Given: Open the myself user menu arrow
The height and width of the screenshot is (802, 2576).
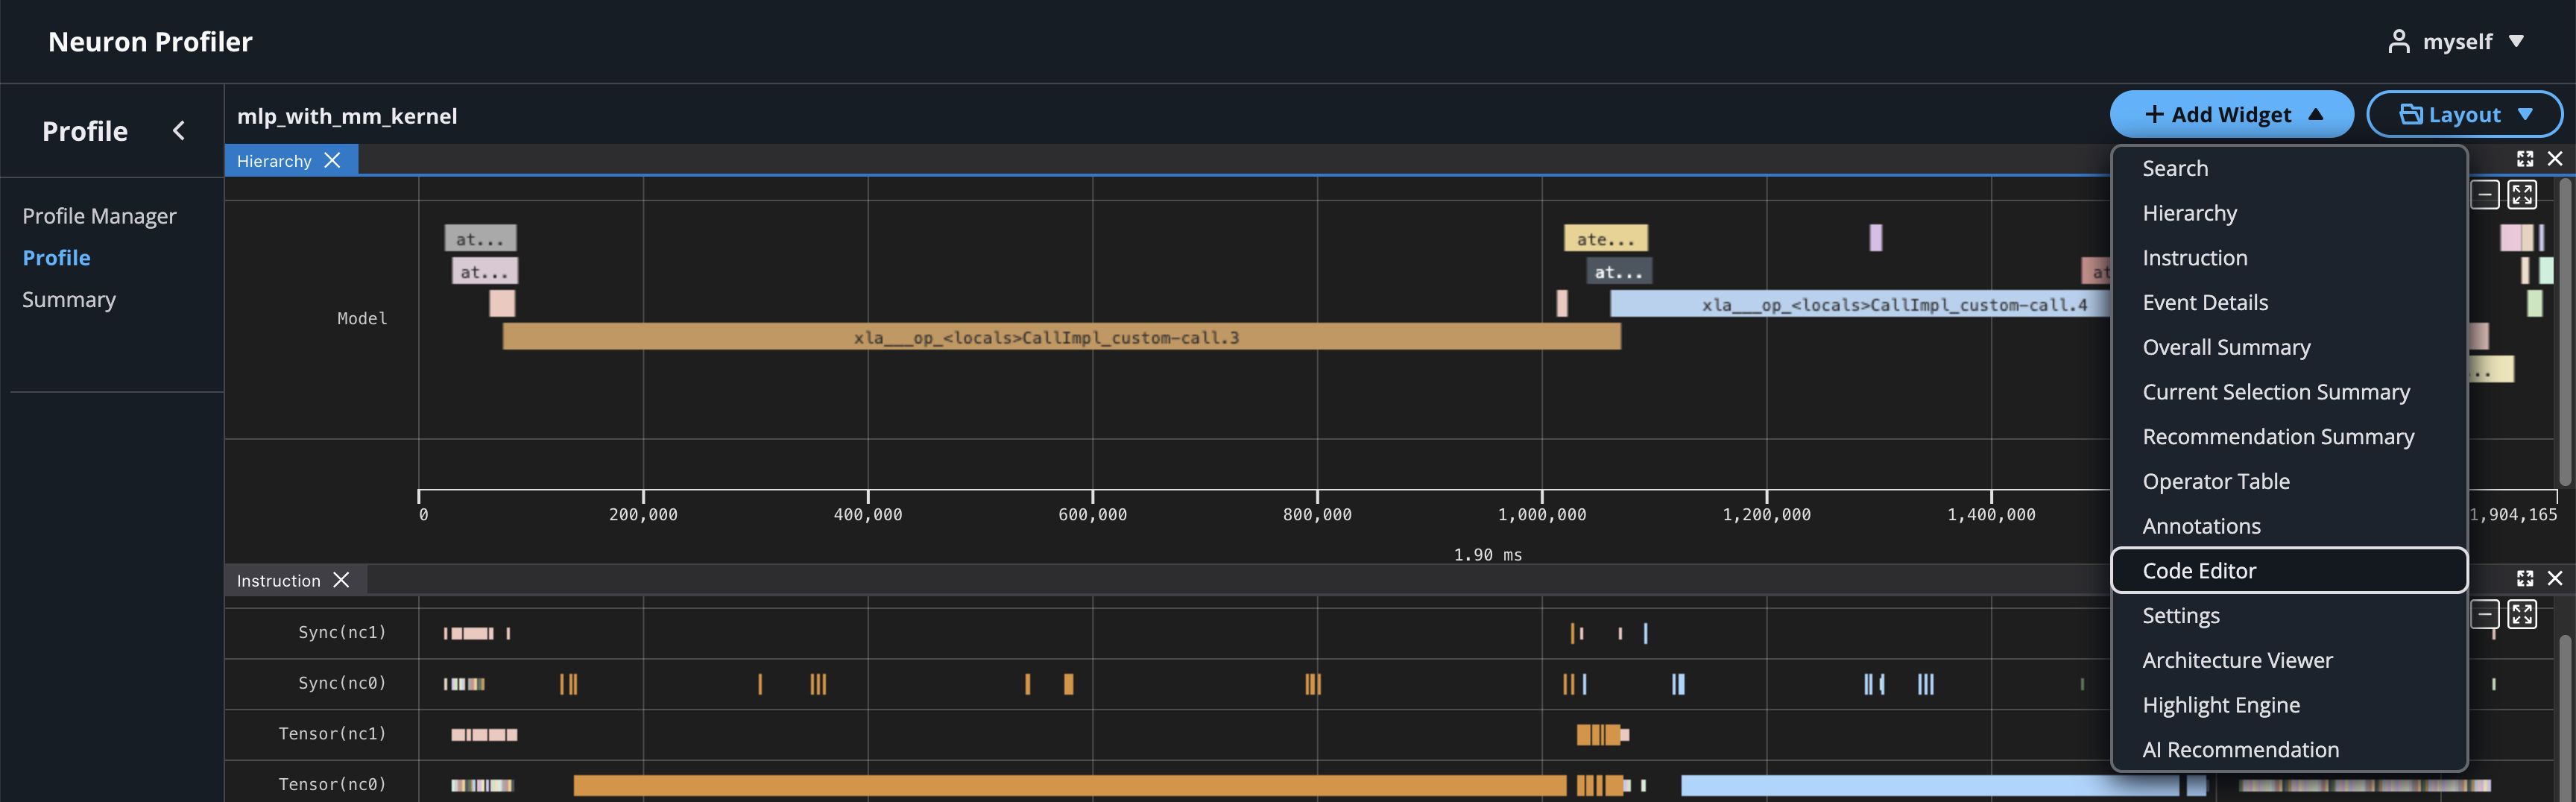Looking at the screenshot, I should 2516,41.
